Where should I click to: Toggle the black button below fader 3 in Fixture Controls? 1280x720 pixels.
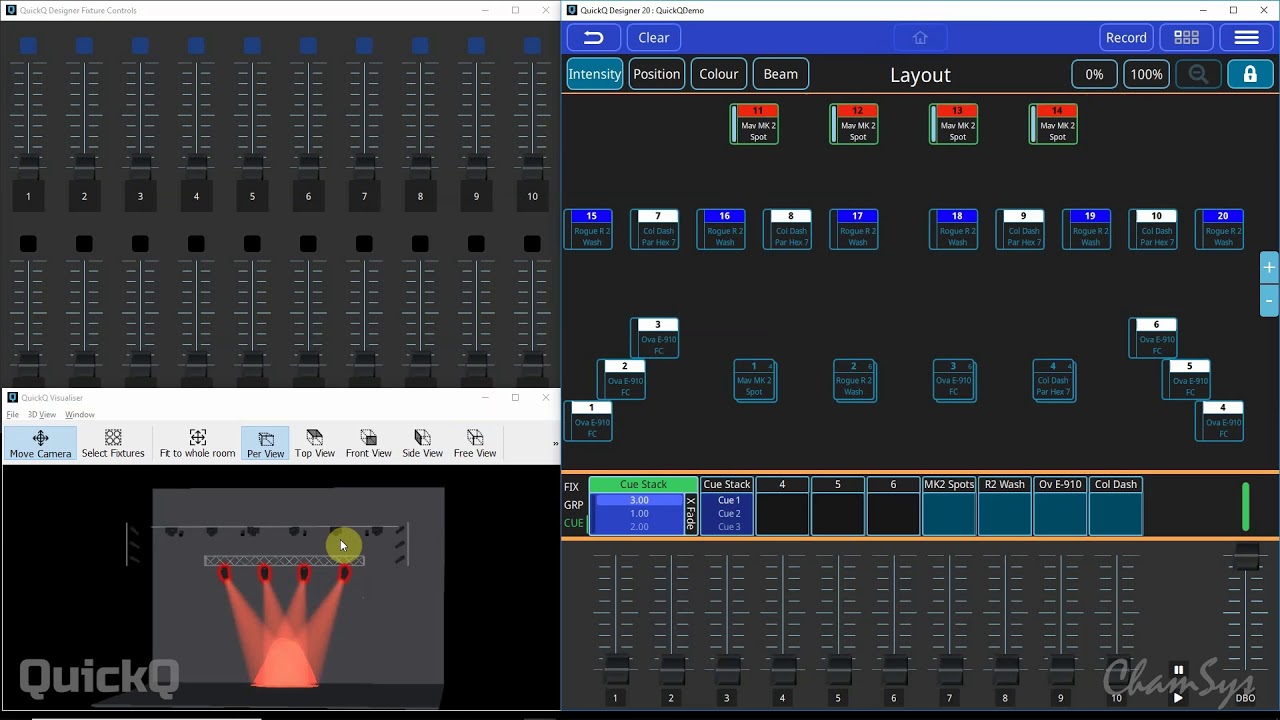pos(140,244)
